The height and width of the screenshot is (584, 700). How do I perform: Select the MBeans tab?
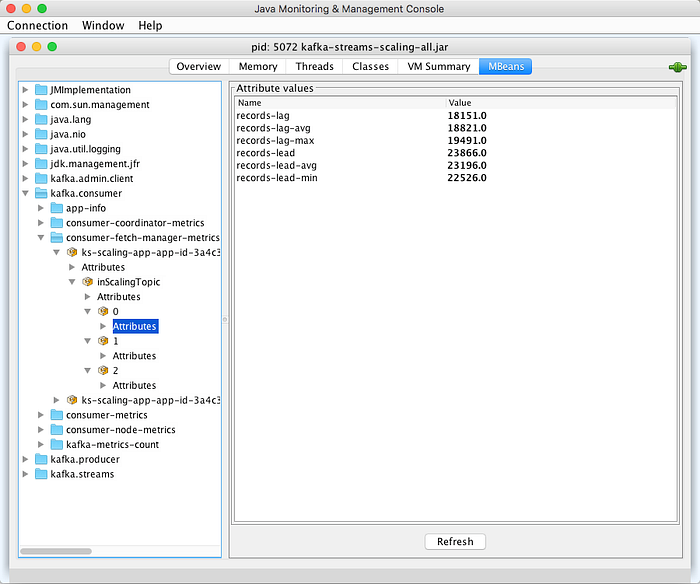(x=506, y=67)
